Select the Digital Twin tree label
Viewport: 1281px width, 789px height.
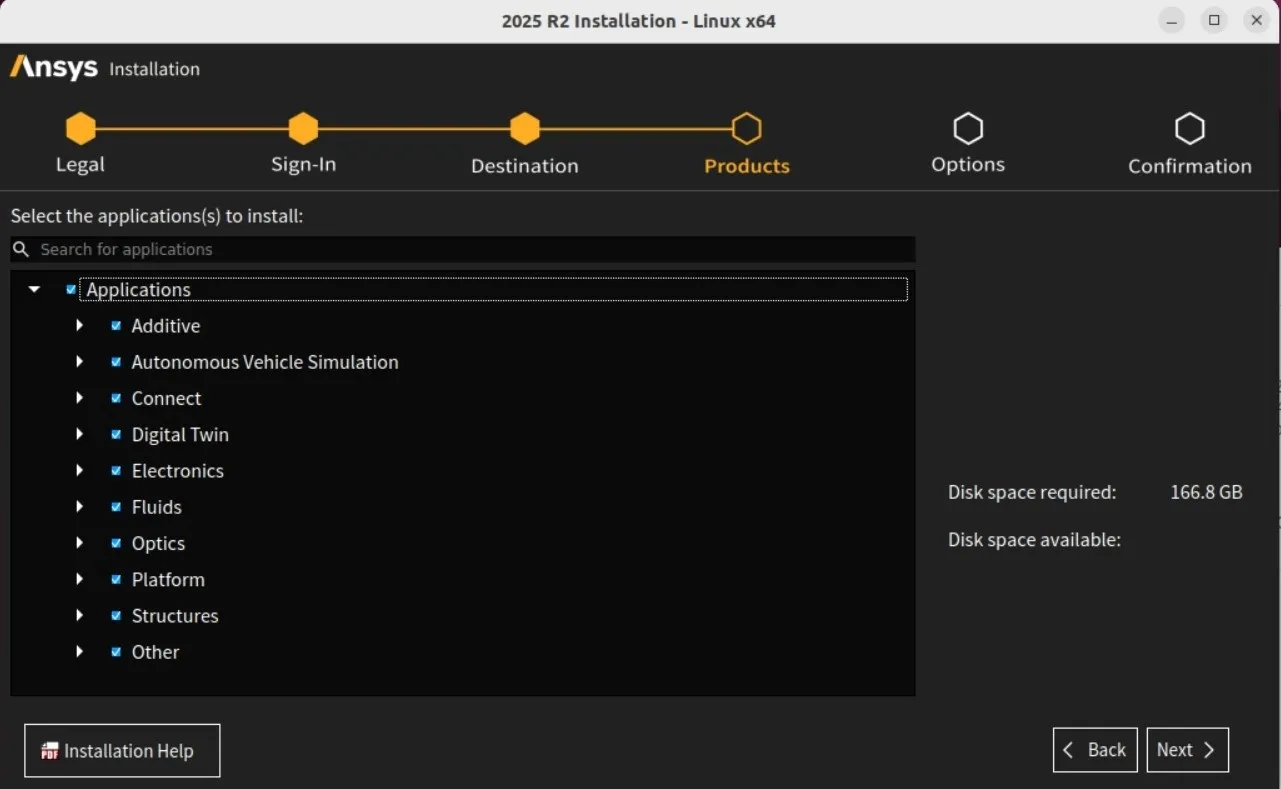click(x=180, y=435)
